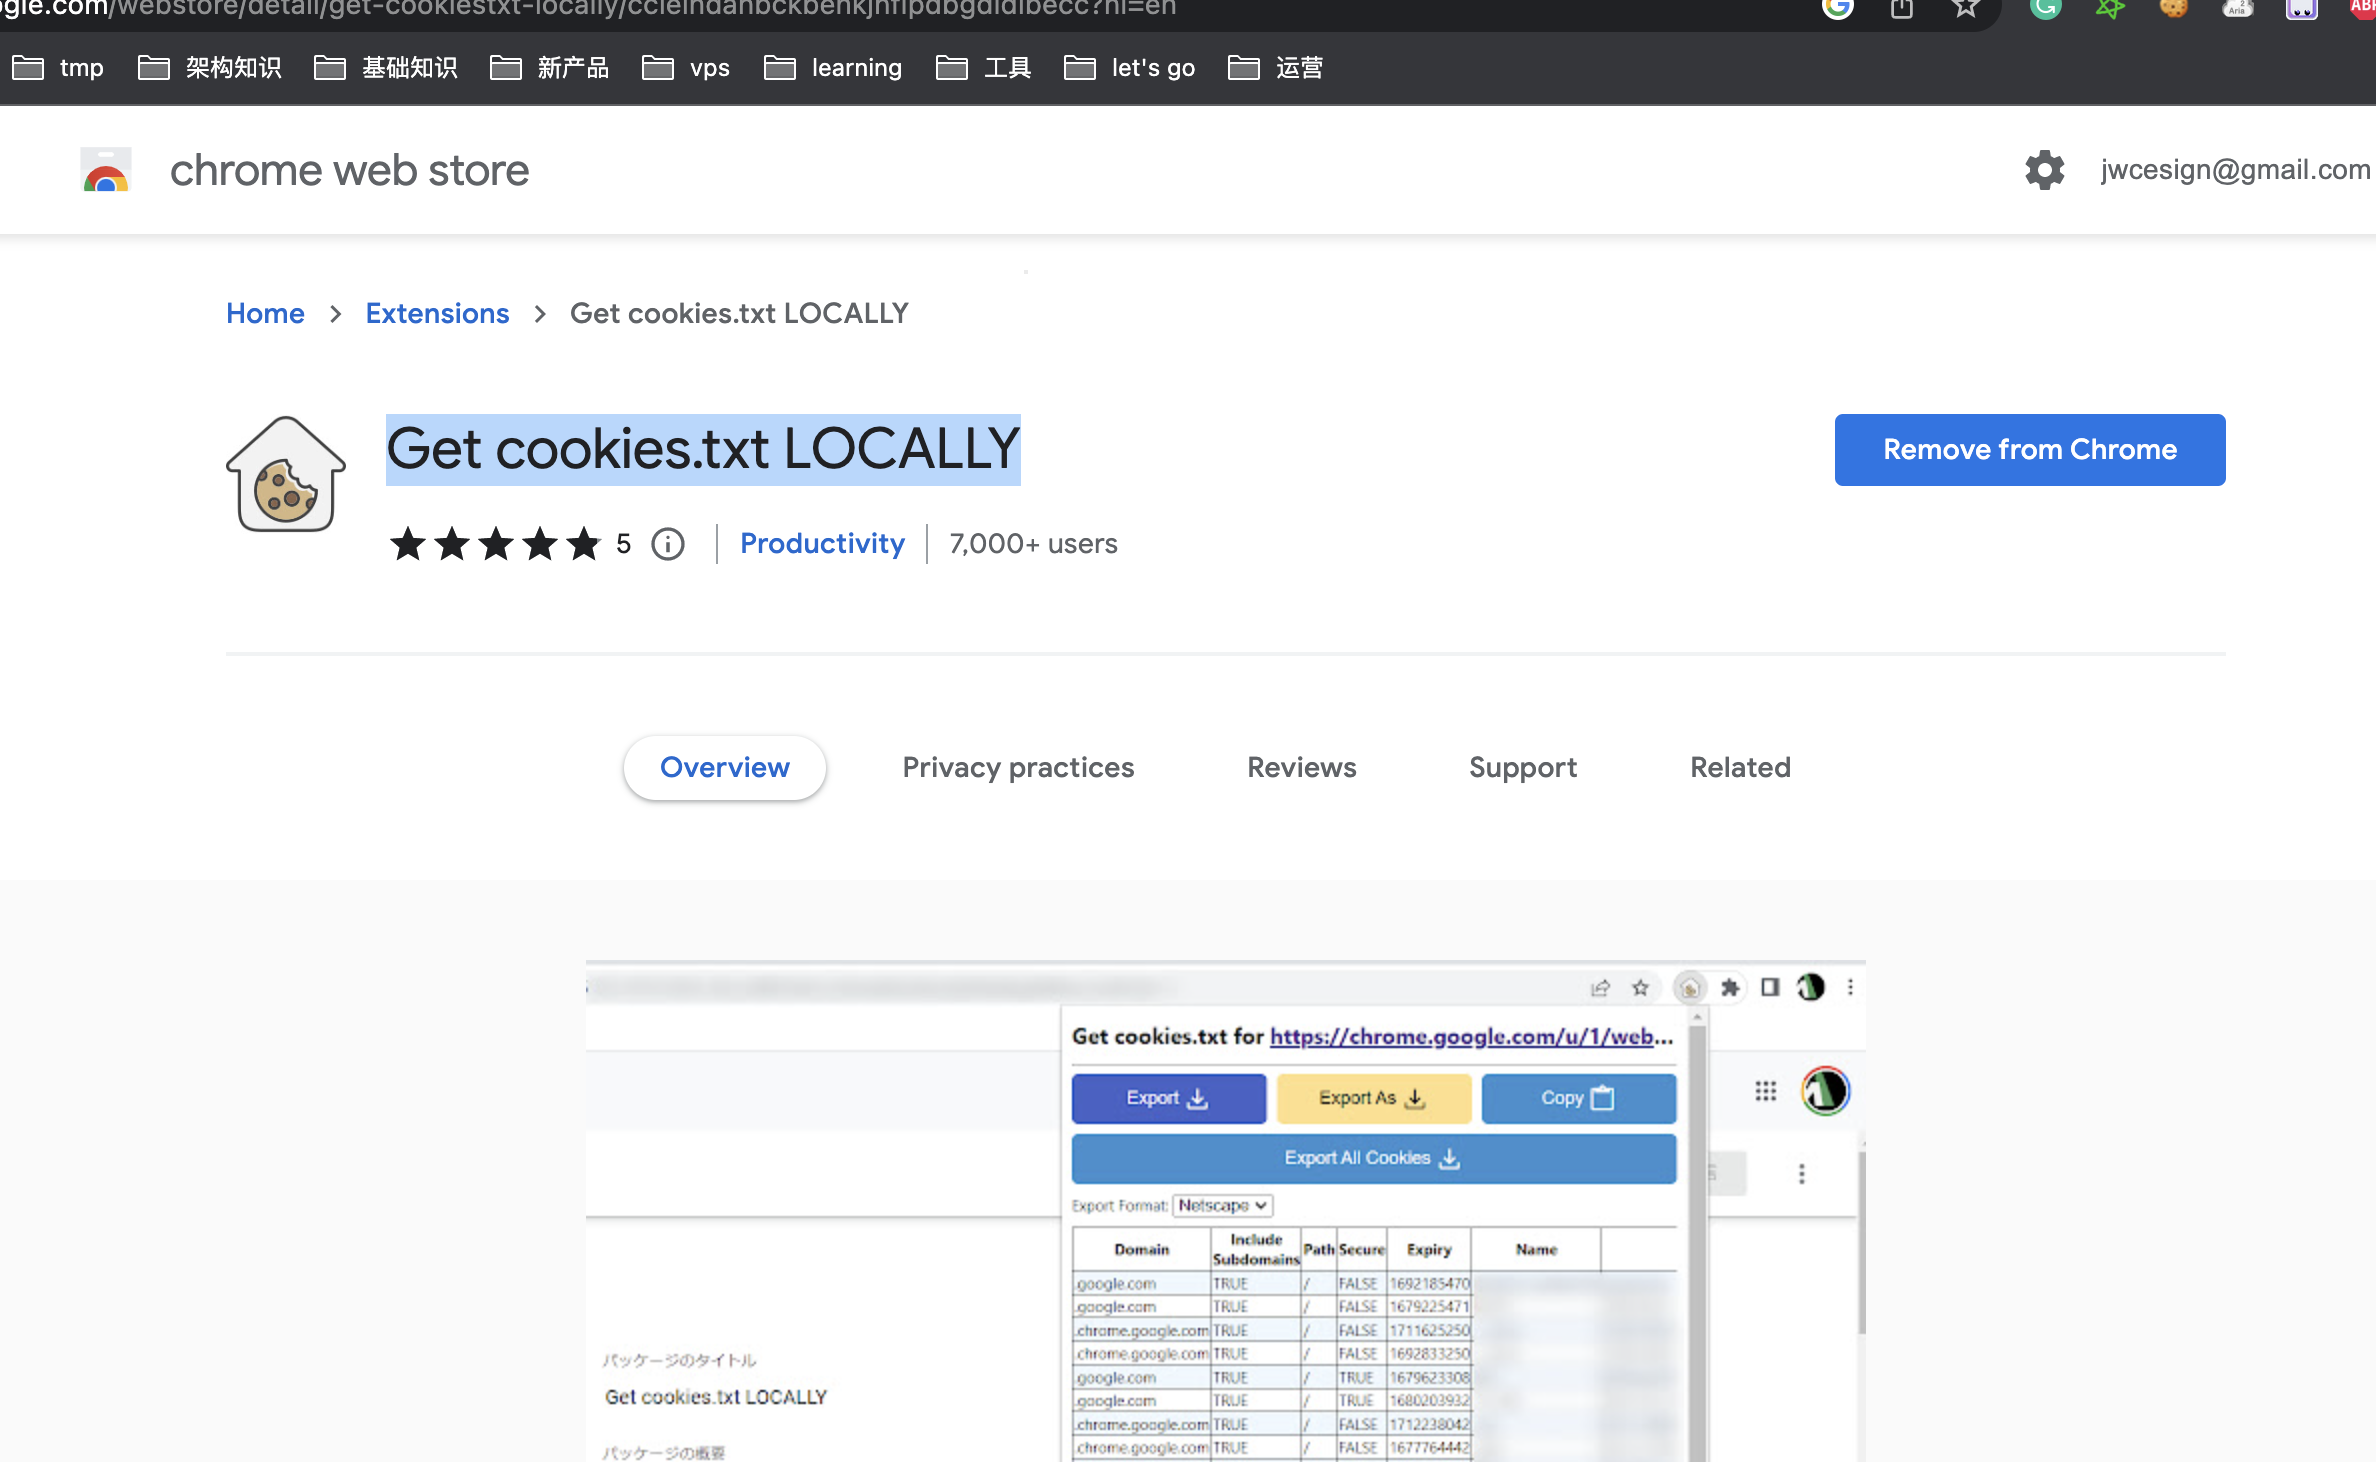Open the 新产品 bookmarks folder
This screenshot has height=1462, width=2376.
point(550,68)
